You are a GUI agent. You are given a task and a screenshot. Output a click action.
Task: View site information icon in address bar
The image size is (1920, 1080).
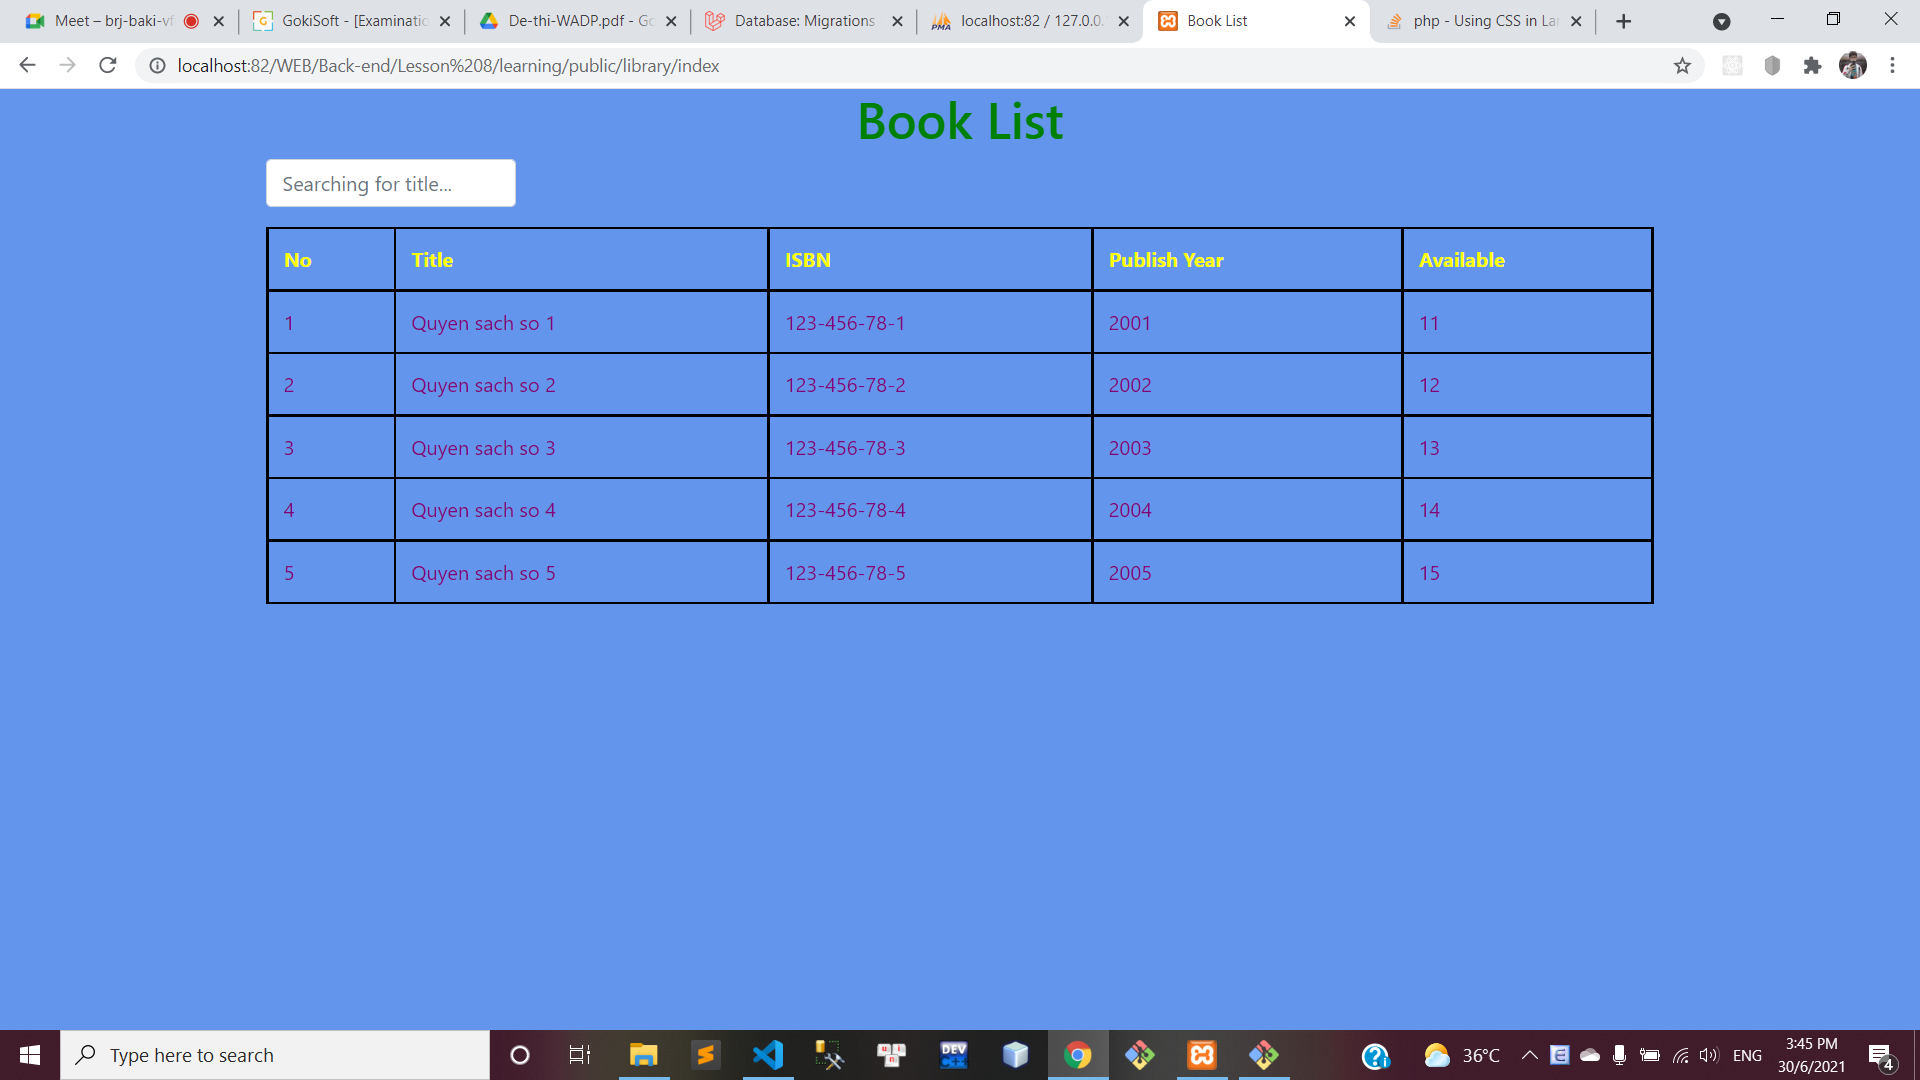click(157, 66)
